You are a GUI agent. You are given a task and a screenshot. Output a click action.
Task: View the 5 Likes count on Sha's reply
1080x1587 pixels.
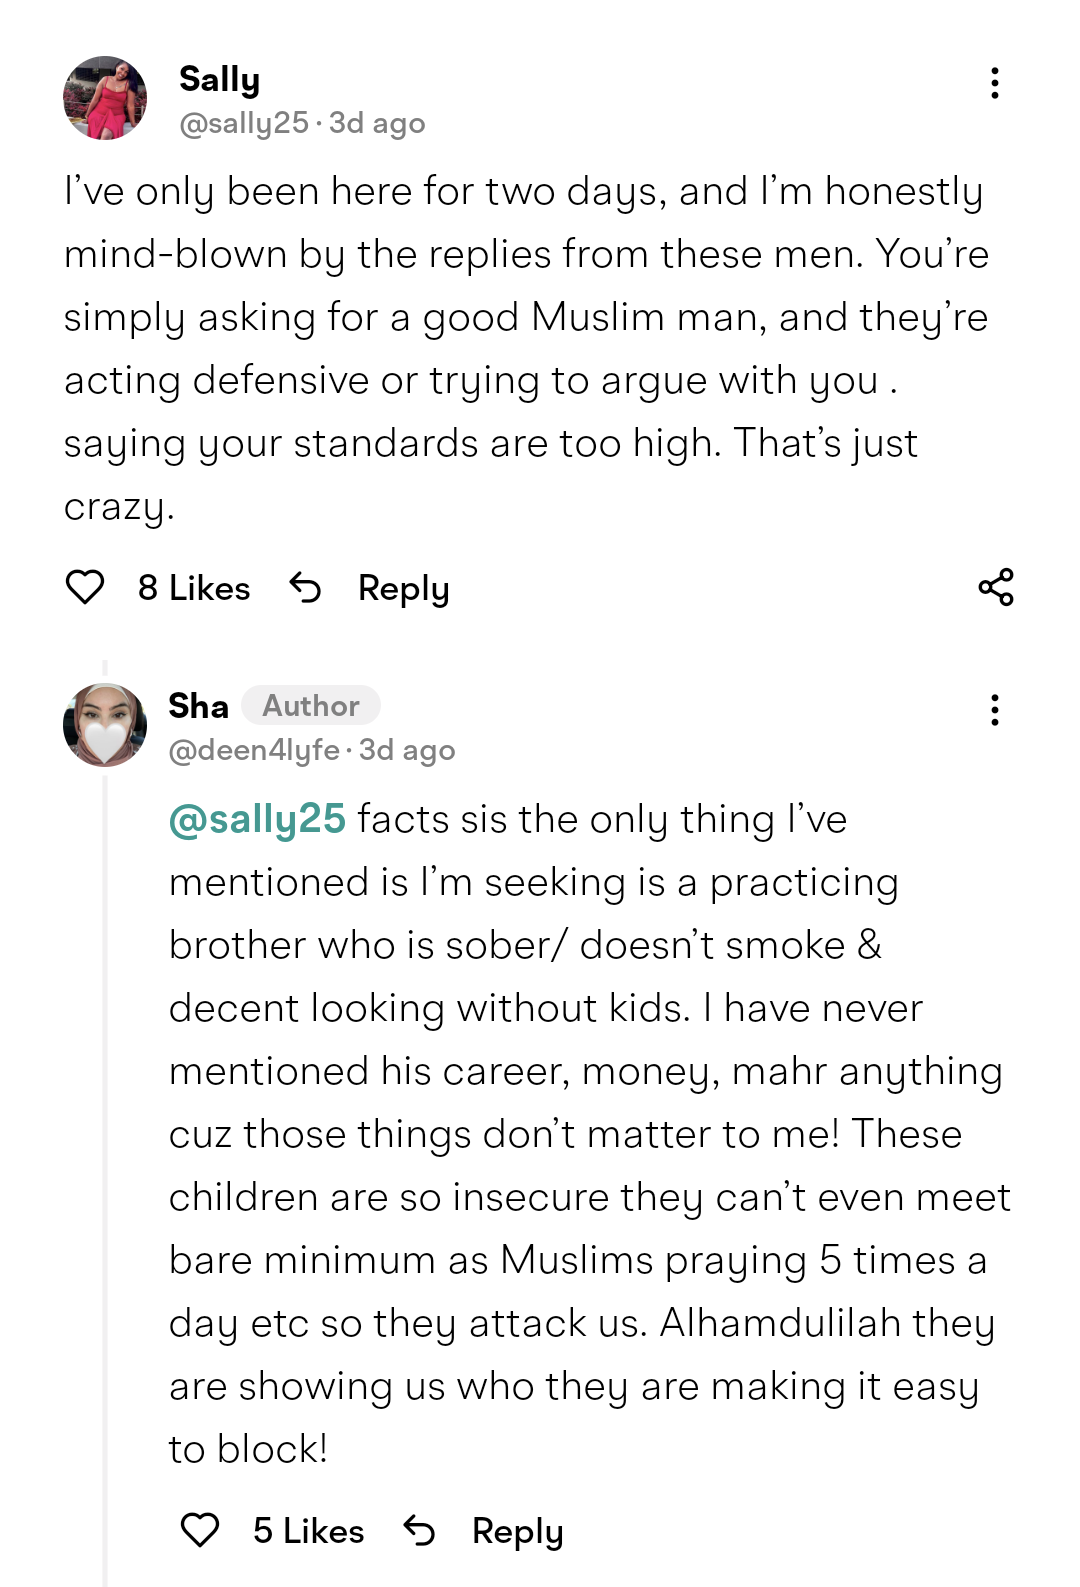point(308,1531)
